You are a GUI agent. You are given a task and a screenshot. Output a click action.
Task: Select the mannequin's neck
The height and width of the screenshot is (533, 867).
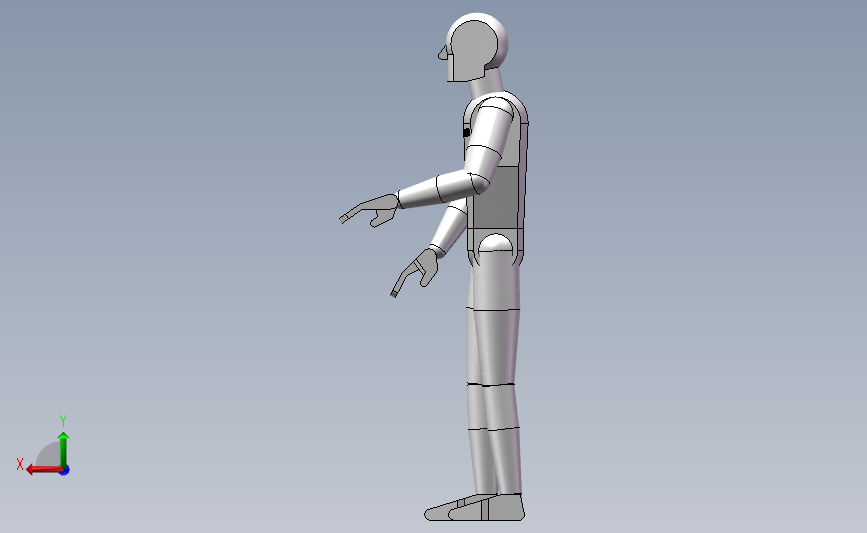[x=487, y=81]
